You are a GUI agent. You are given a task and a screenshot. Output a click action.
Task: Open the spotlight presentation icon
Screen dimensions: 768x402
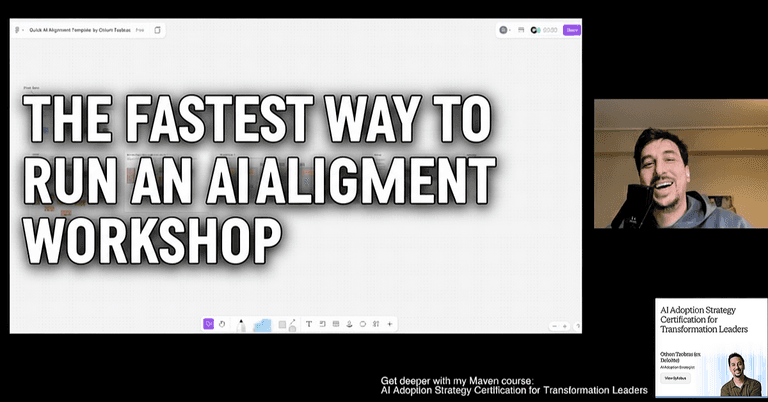coord(521,30)
